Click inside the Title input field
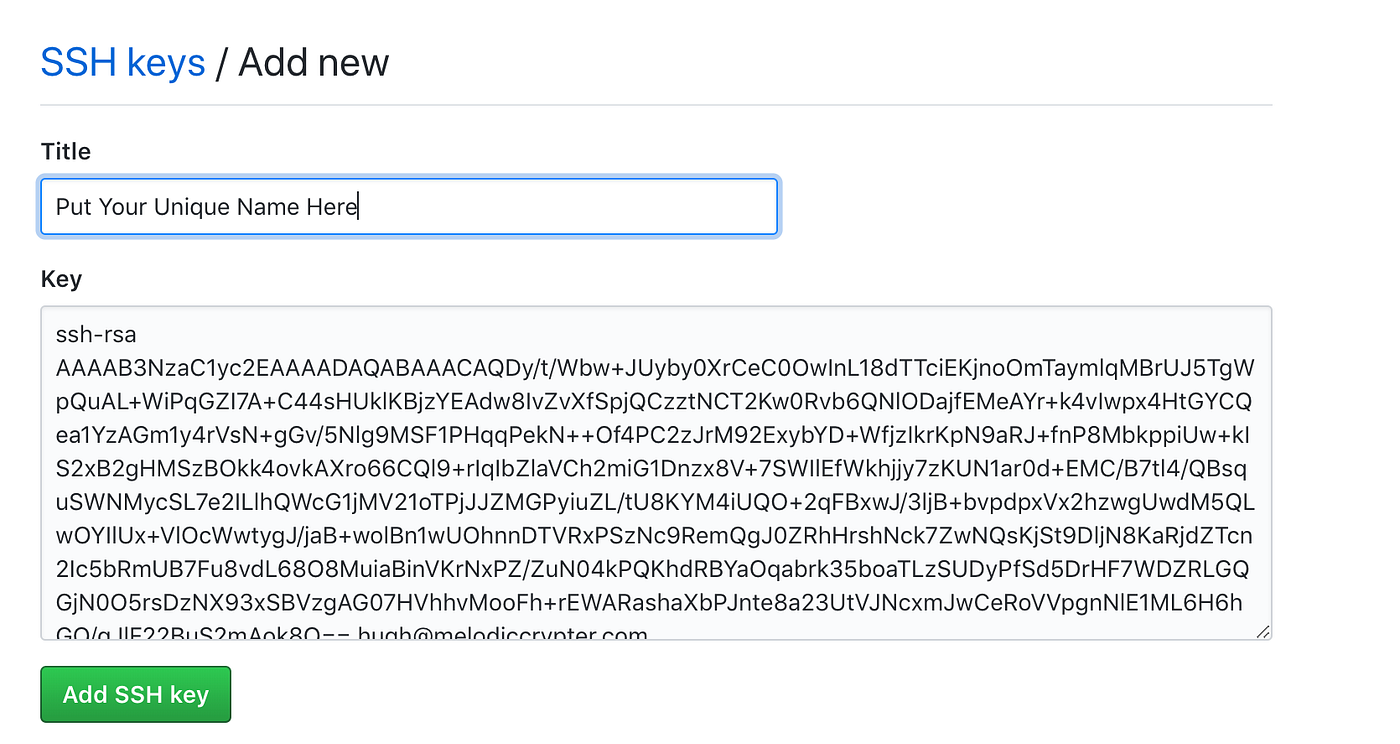The height and width of the screenshot is (744, 1400). tap(400, 206)
